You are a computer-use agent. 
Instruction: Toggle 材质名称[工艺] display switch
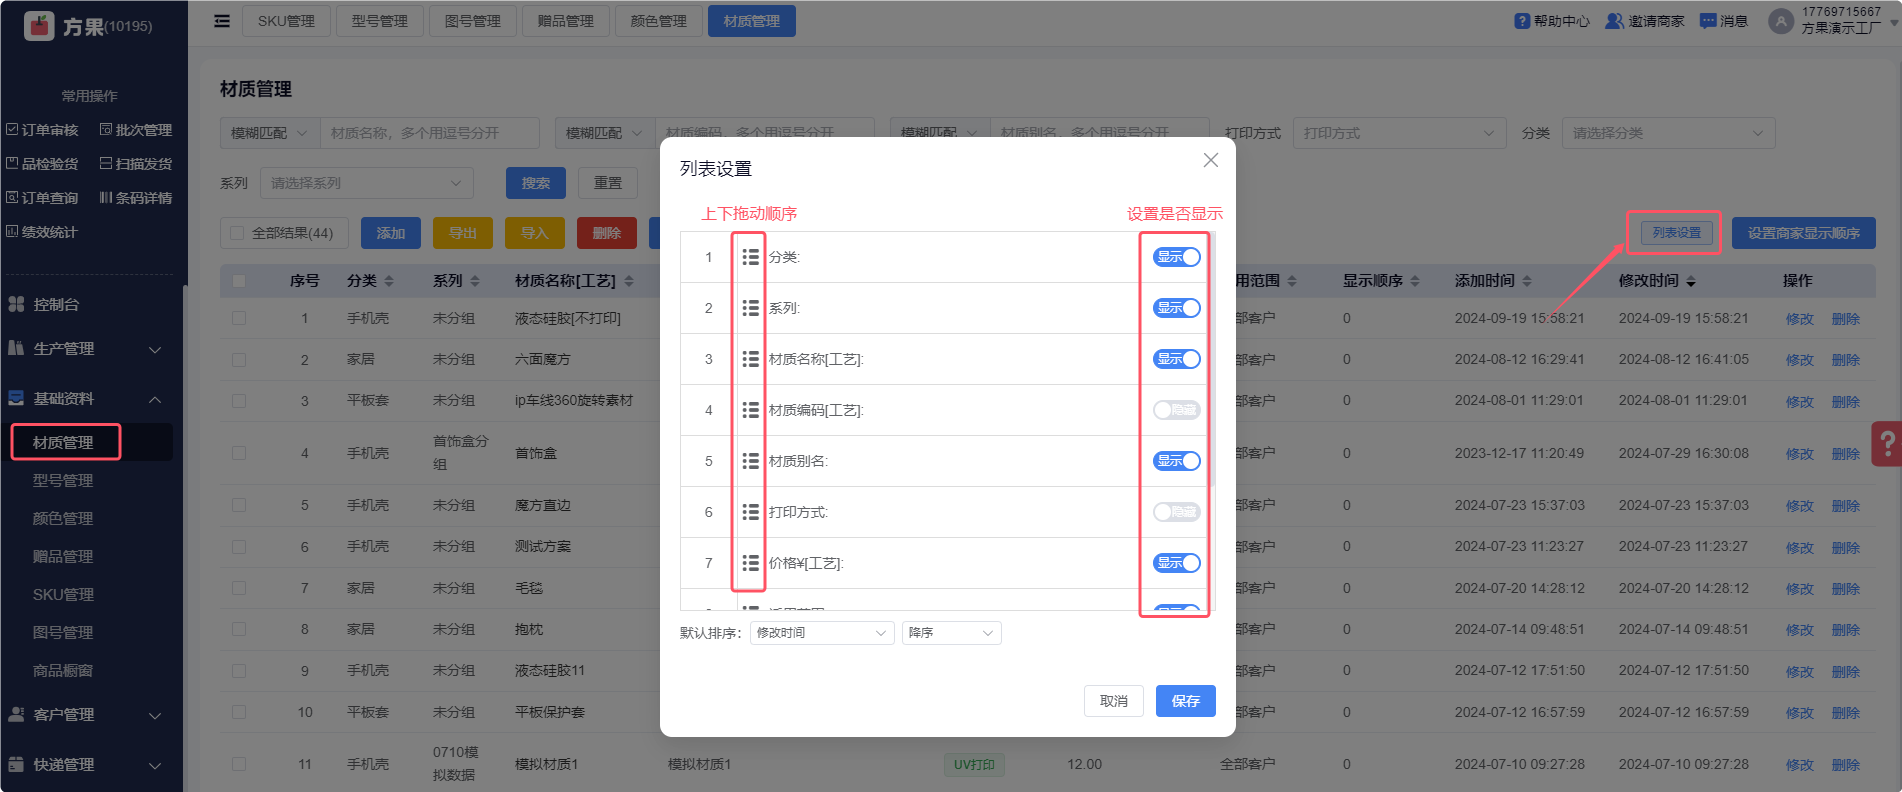(x=1177, y=359)
